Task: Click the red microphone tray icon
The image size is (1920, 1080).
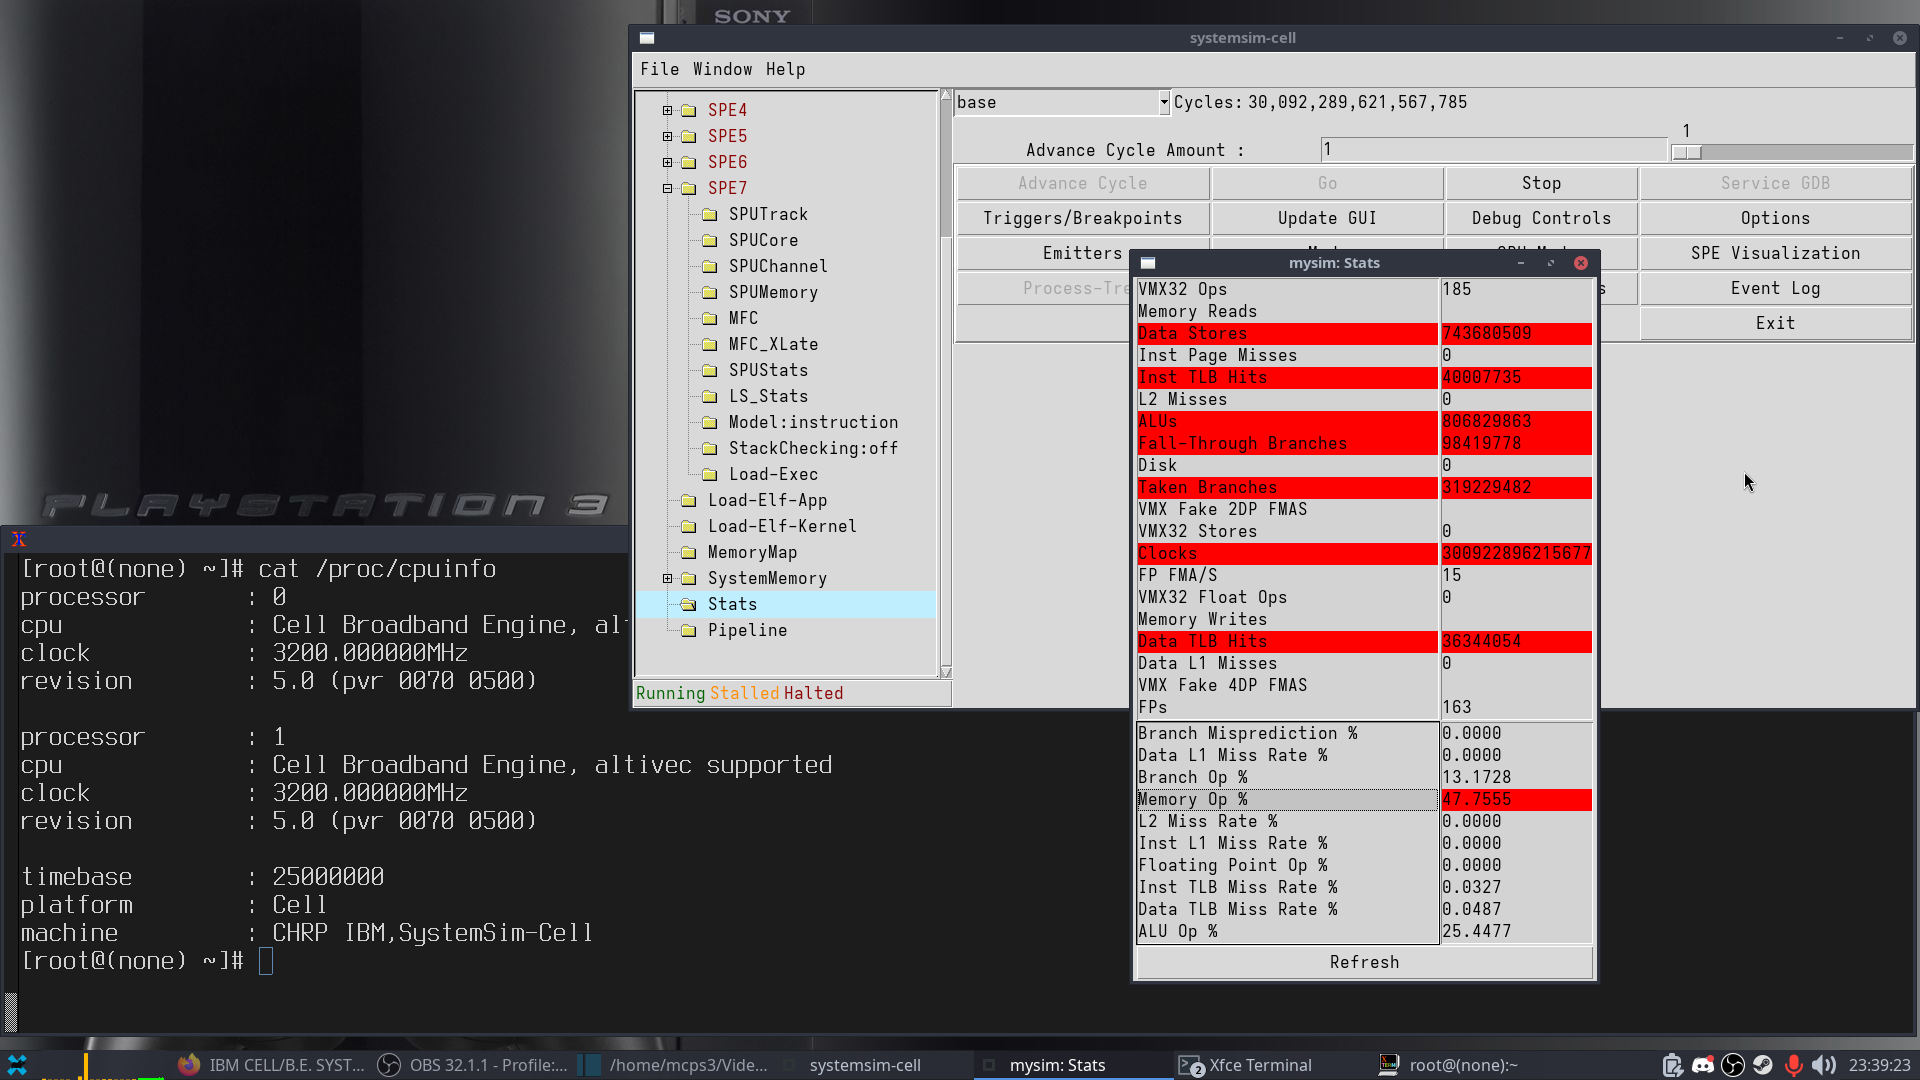Action: pyautogui.click(x=1794, y=1065)
